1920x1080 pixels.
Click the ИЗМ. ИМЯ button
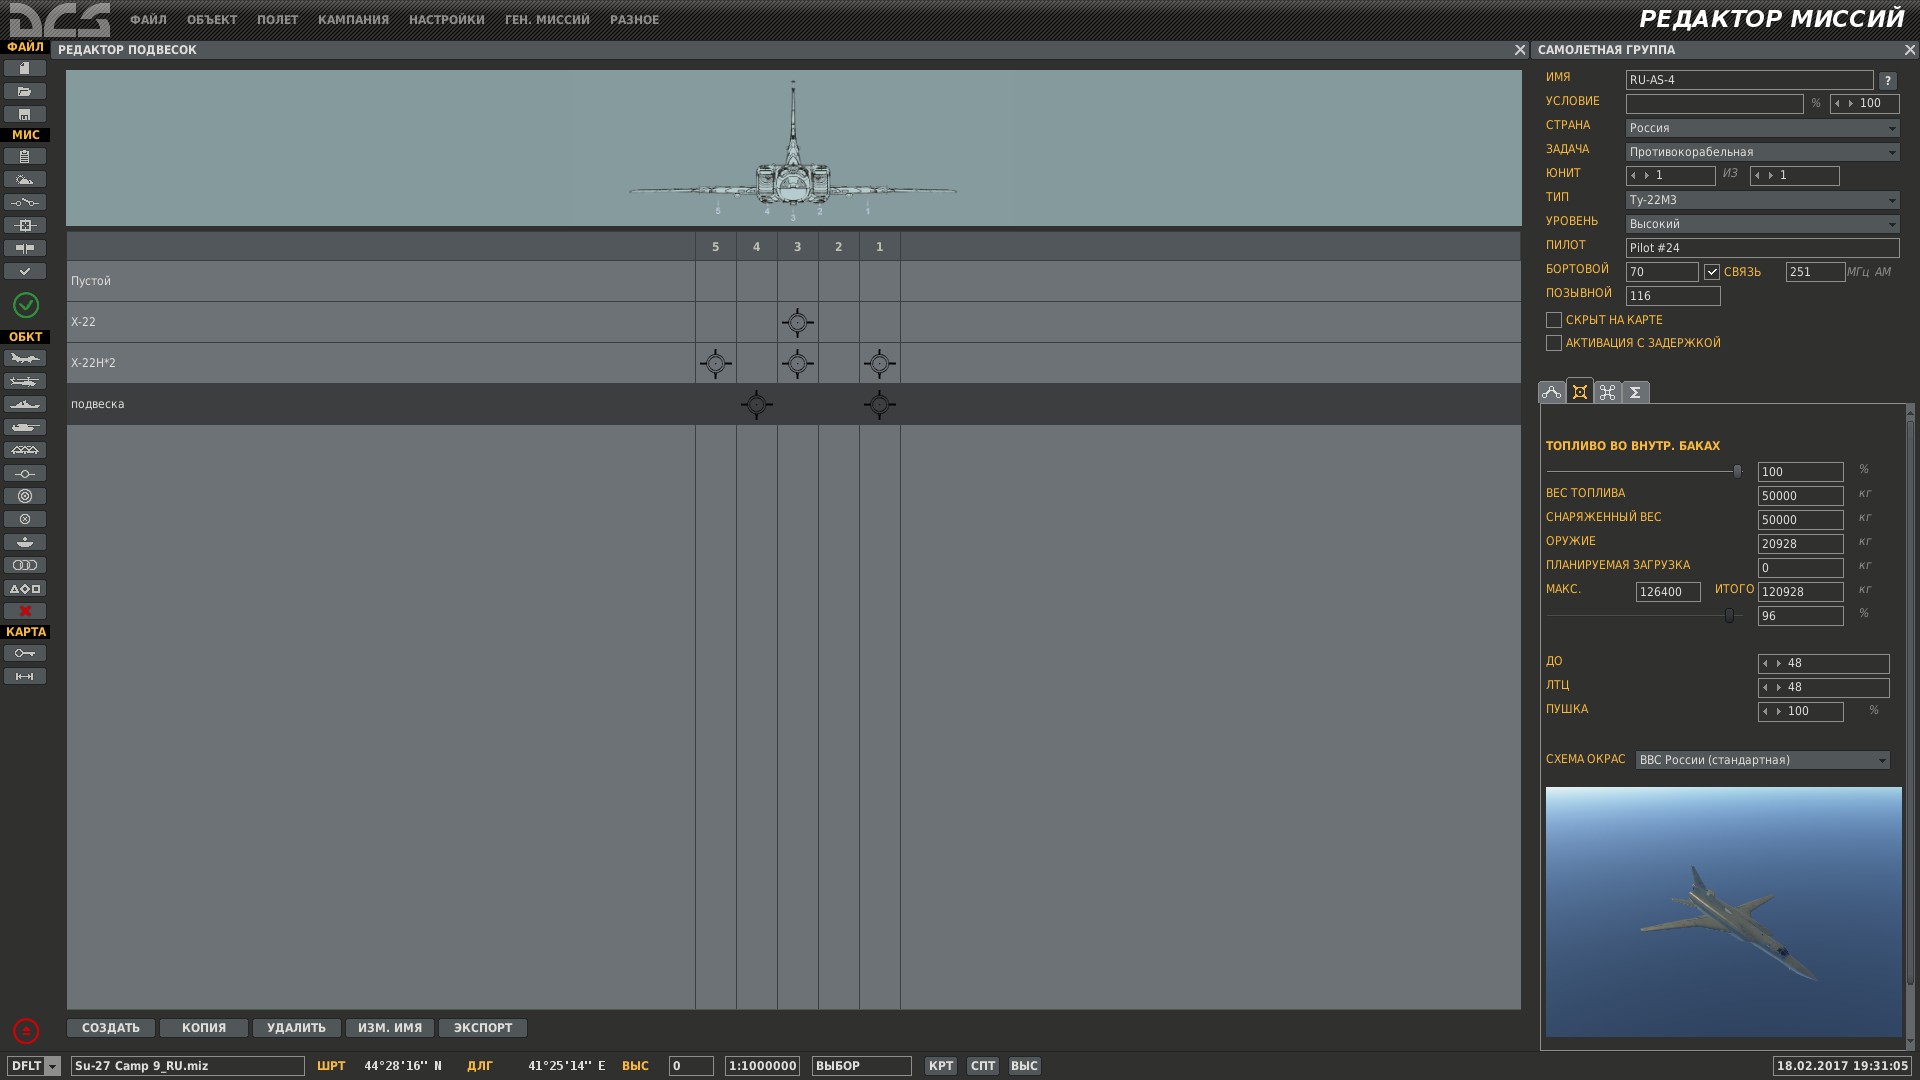pos(390,1028)
